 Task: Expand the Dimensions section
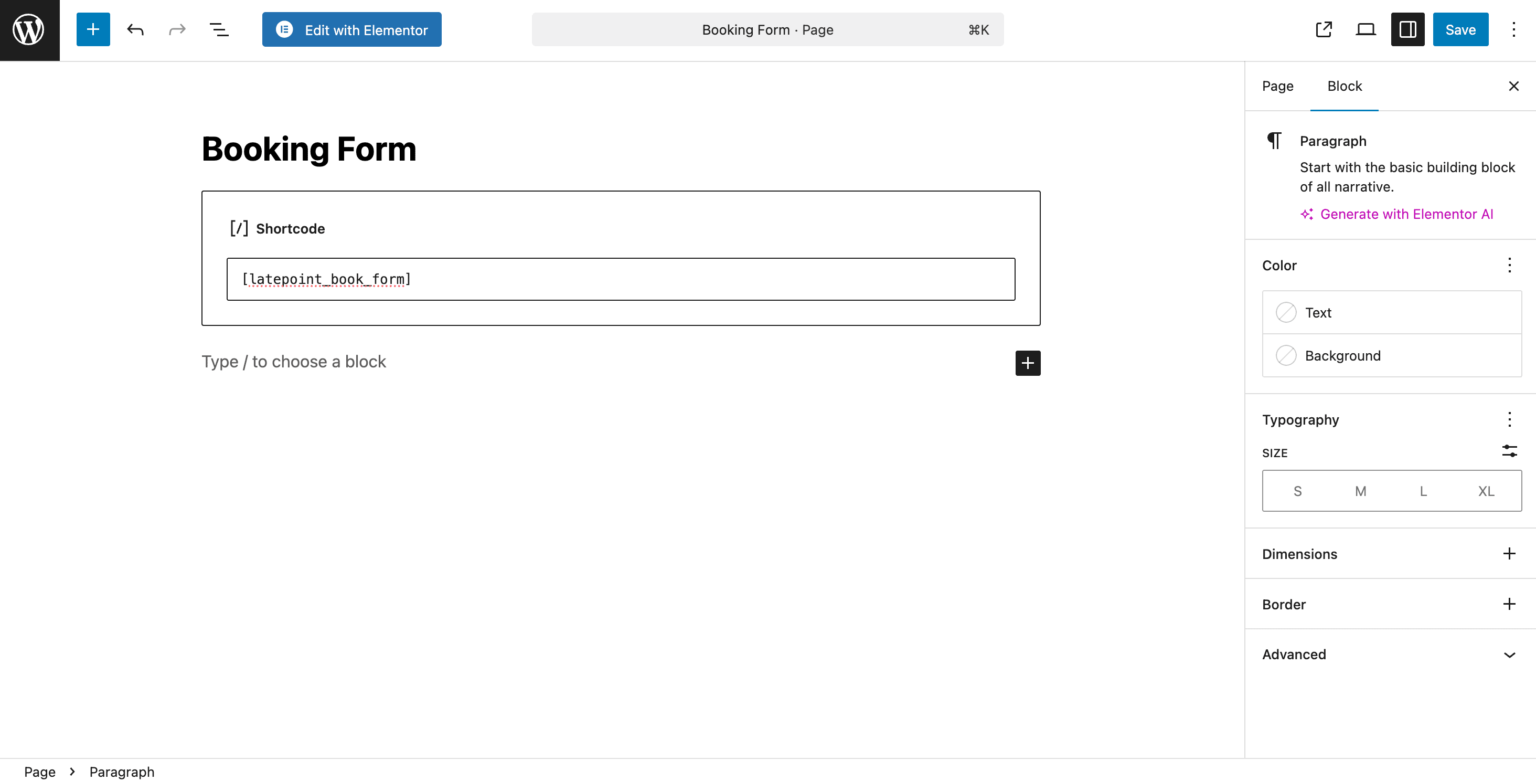tap(1508, 553)
